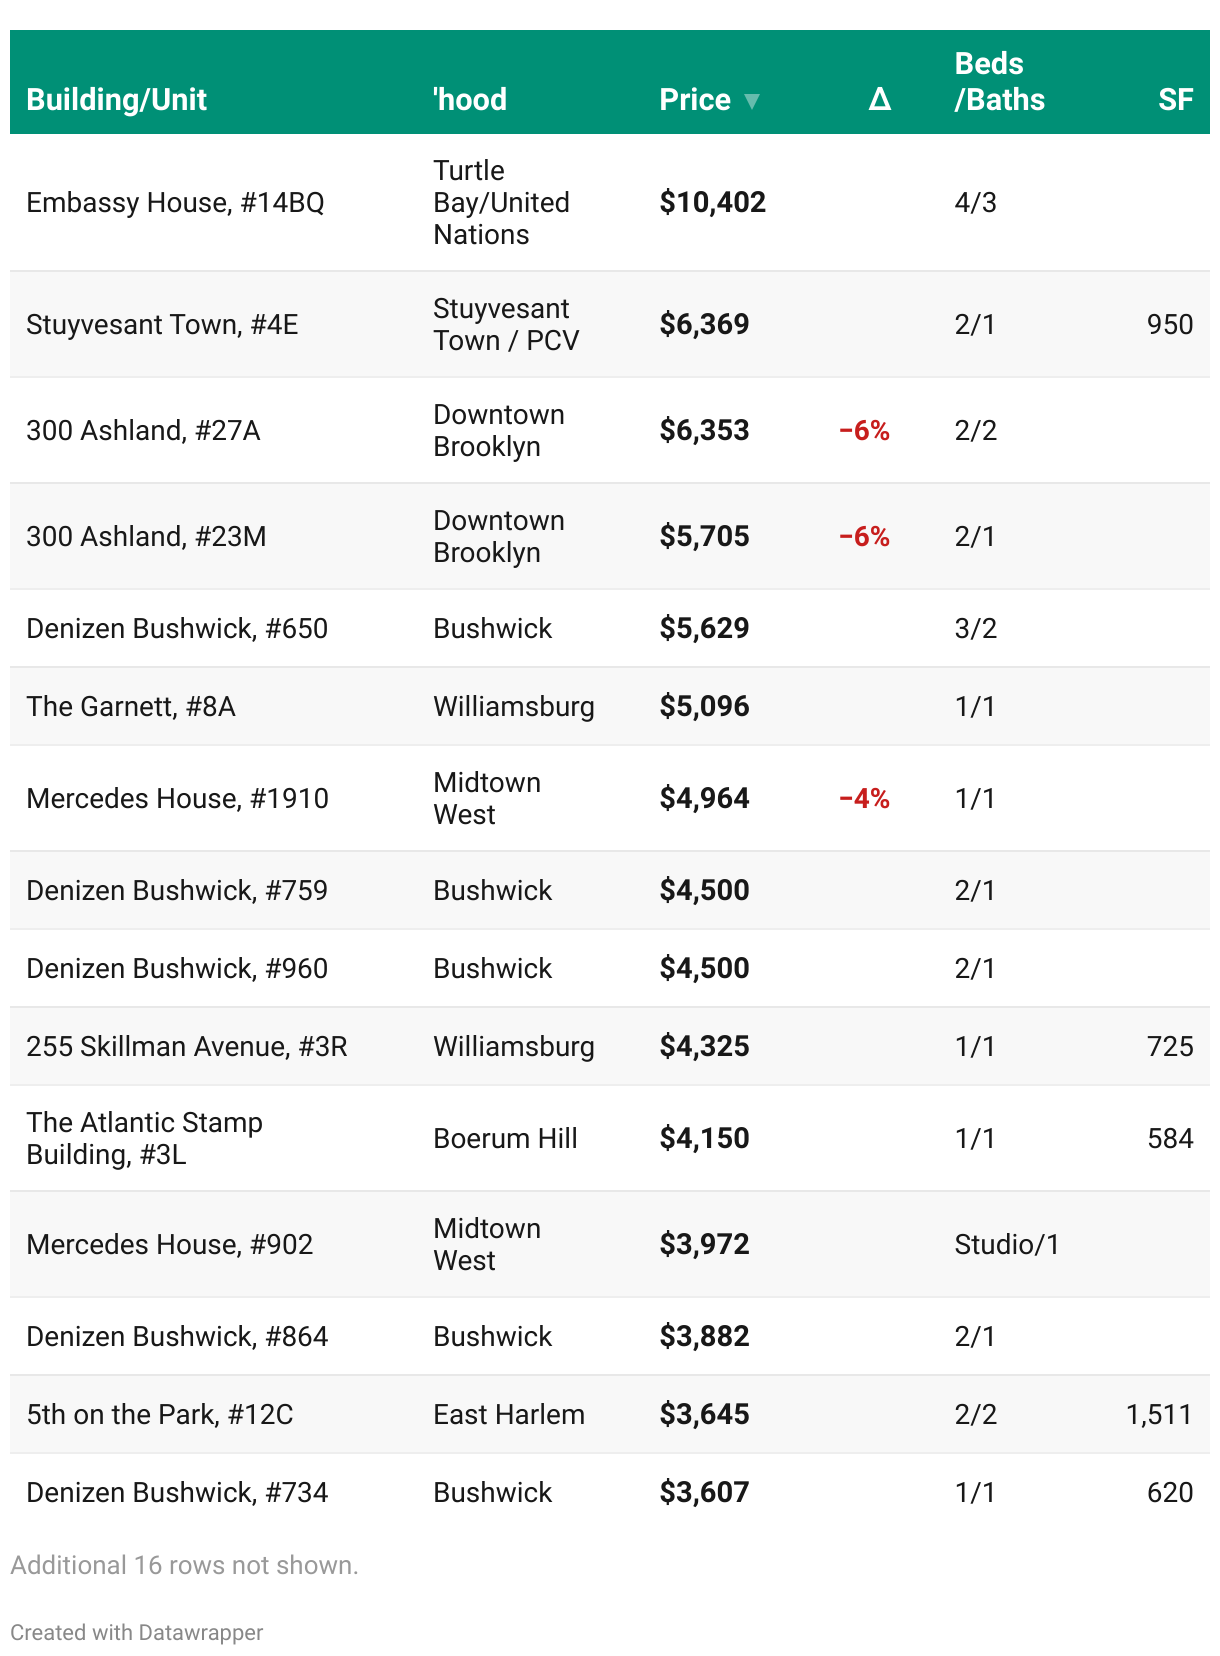
Task: Select the 255 Skillman Avenue, #3R row
Action: click(x=187, y=1047)
